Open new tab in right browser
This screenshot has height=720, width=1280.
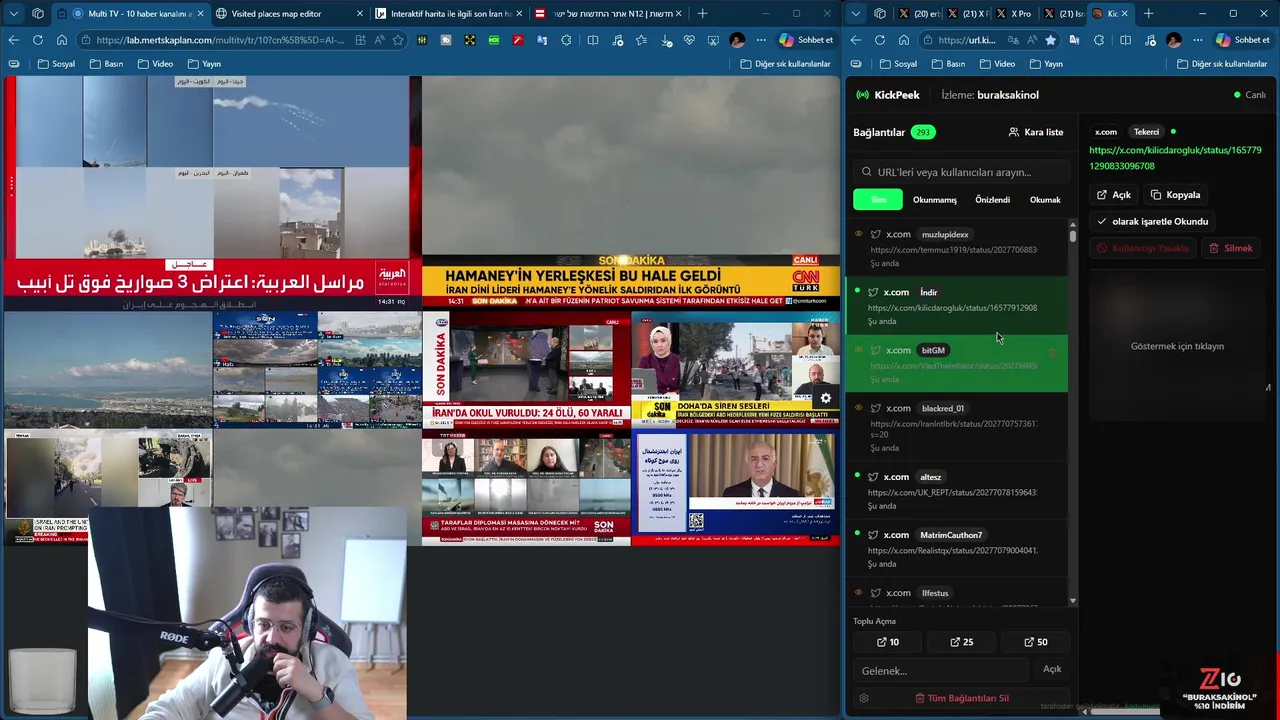click(1148, 14)
